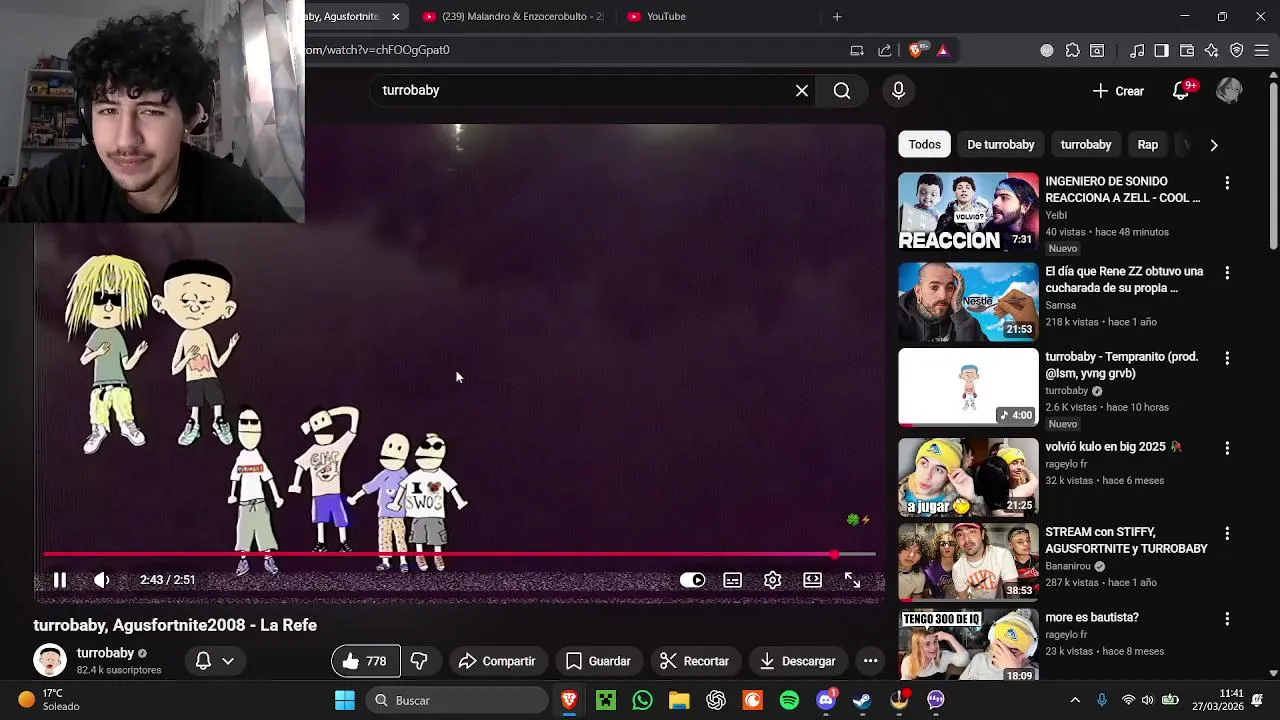Open the browser hamburger menu
1280x720 pixels.
(1262, 50)
